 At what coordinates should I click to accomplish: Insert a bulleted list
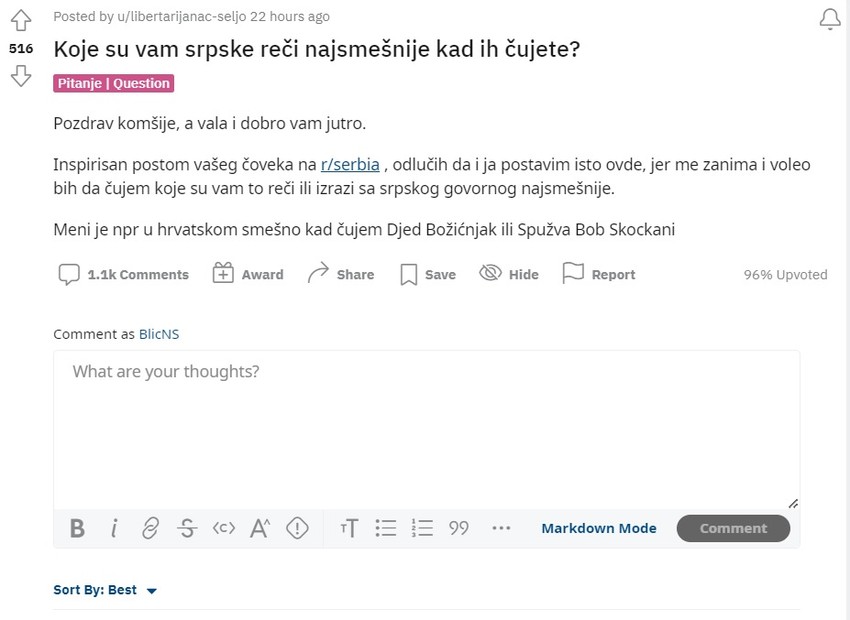coord(386,528)
